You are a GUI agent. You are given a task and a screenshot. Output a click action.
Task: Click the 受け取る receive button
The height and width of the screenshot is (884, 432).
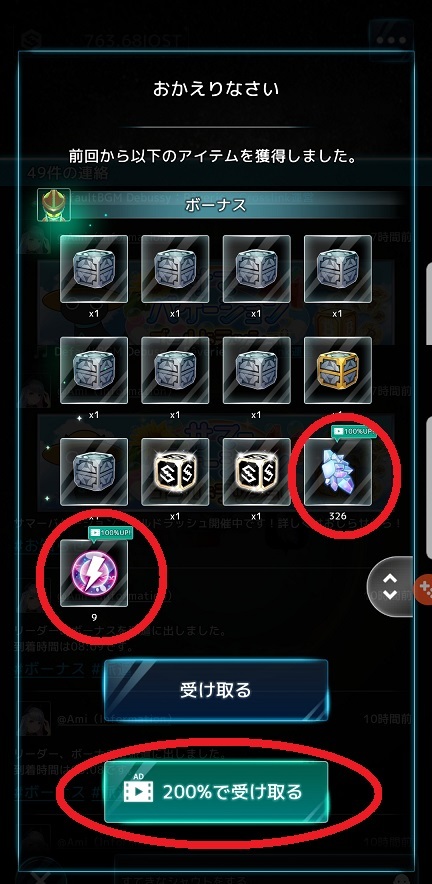pyautogui.click(x=215, y=691)
